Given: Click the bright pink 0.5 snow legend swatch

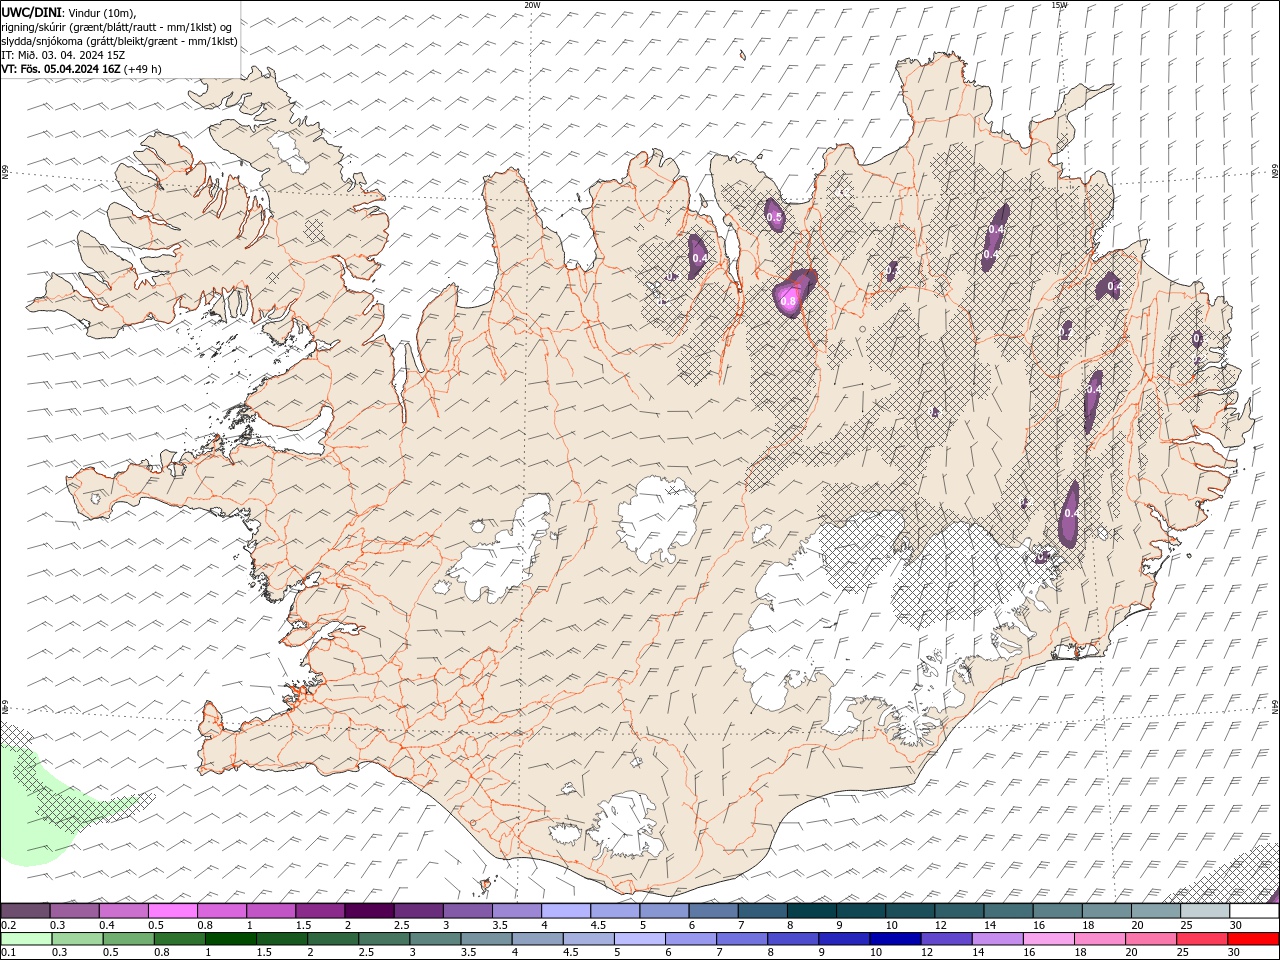Looking at the screenshot, I should coord(172,911).
